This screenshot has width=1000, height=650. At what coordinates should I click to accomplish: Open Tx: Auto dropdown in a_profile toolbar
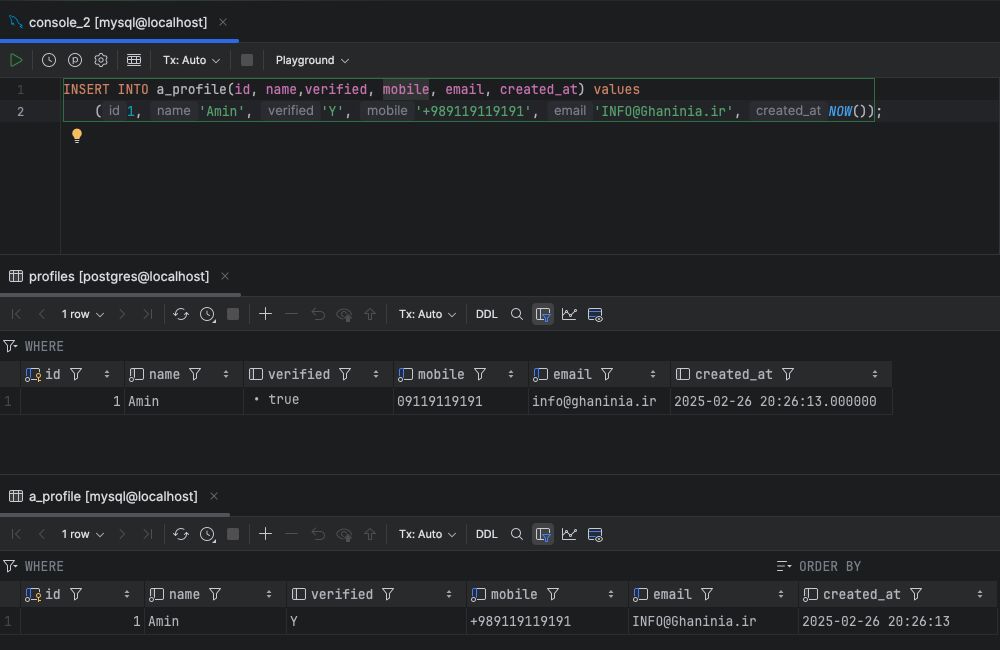(x=427, y=535)
